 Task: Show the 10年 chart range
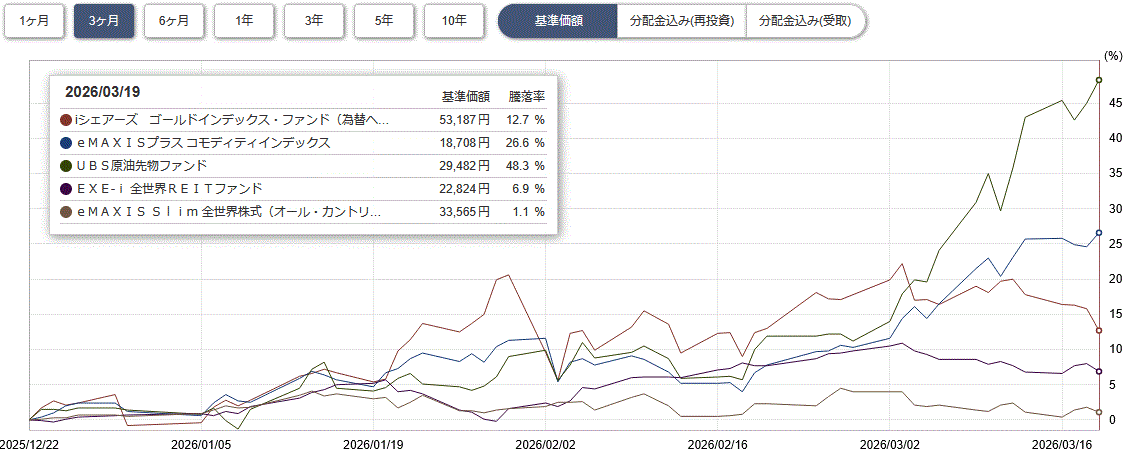coord(454,20)
